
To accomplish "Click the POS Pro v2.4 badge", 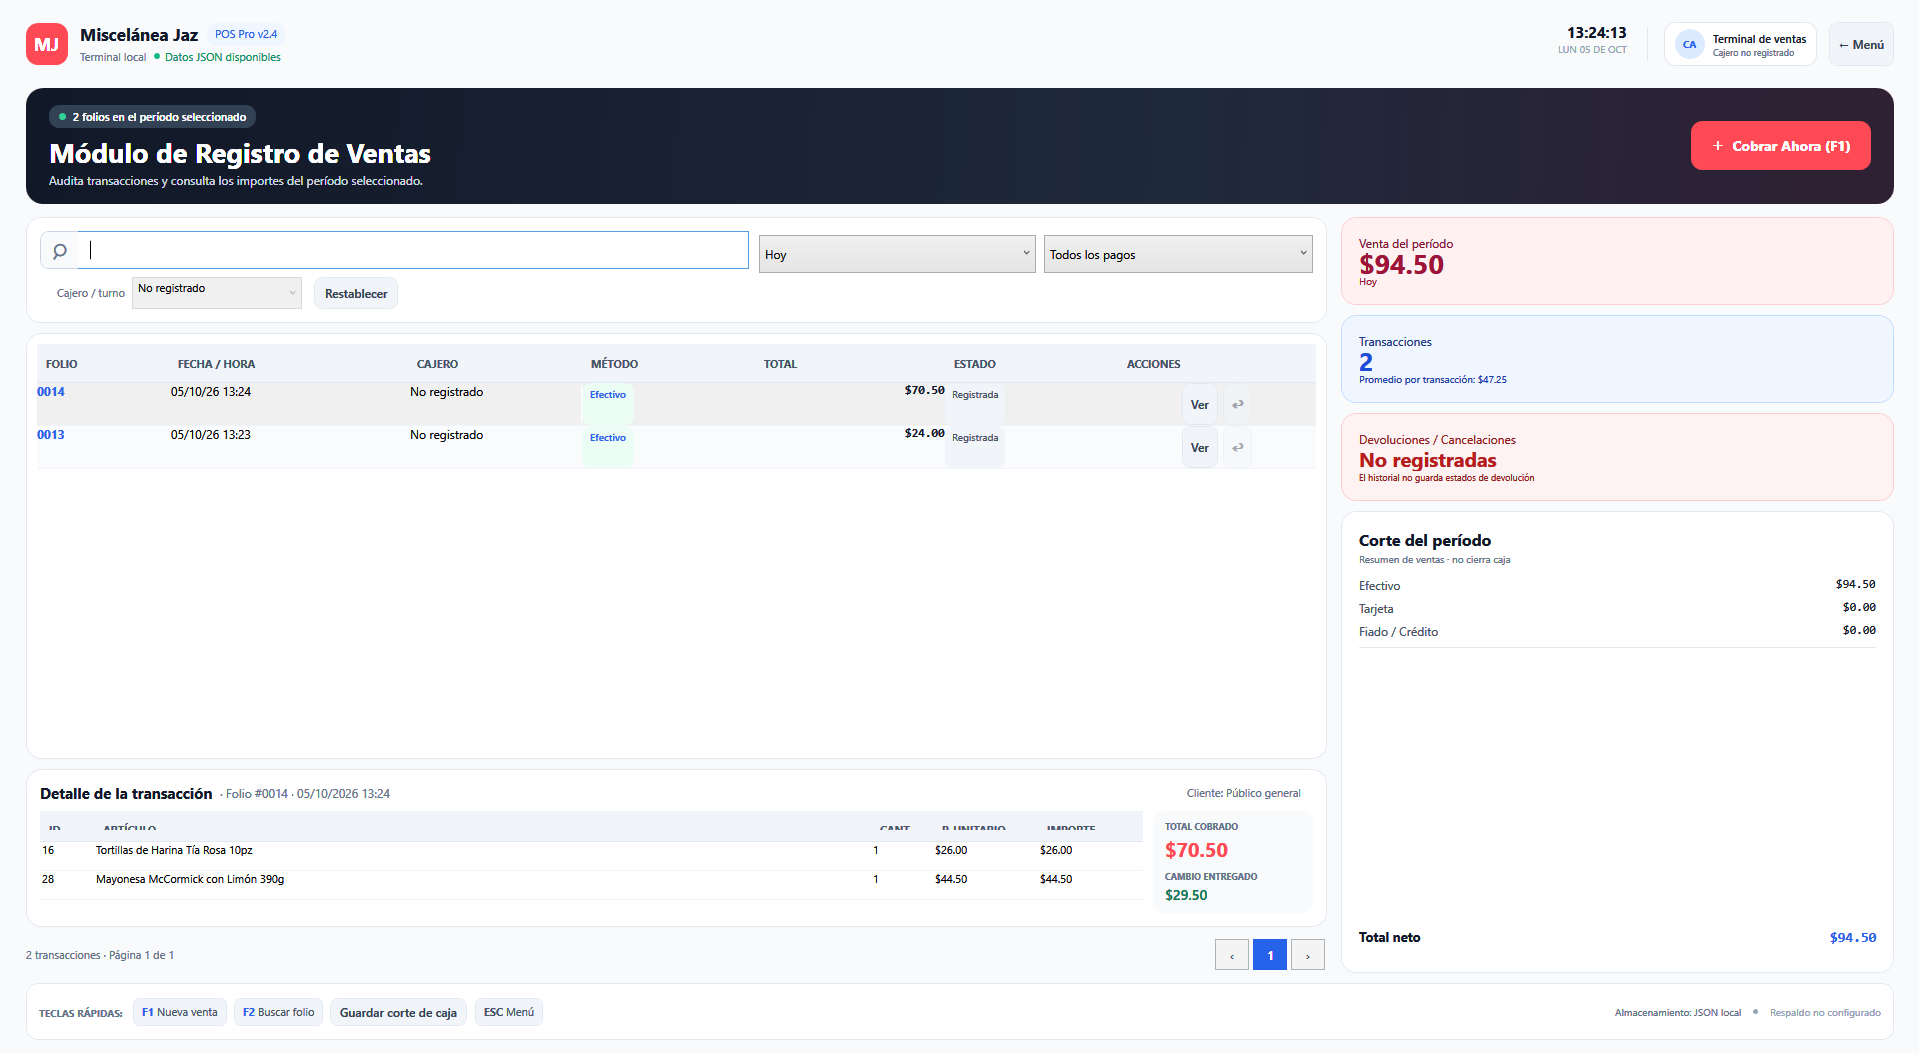I will tap(246, 34).
